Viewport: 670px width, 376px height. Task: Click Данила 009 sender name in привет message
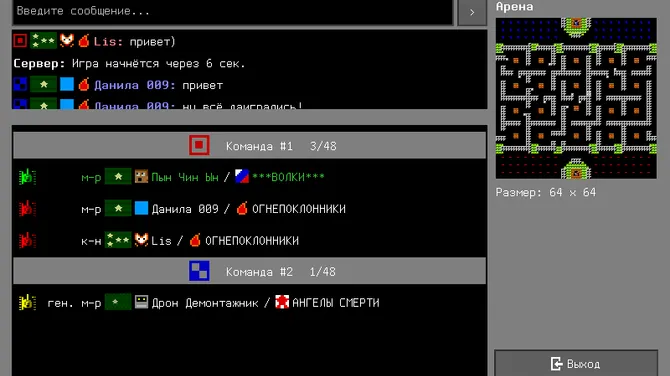coord(135,85)
